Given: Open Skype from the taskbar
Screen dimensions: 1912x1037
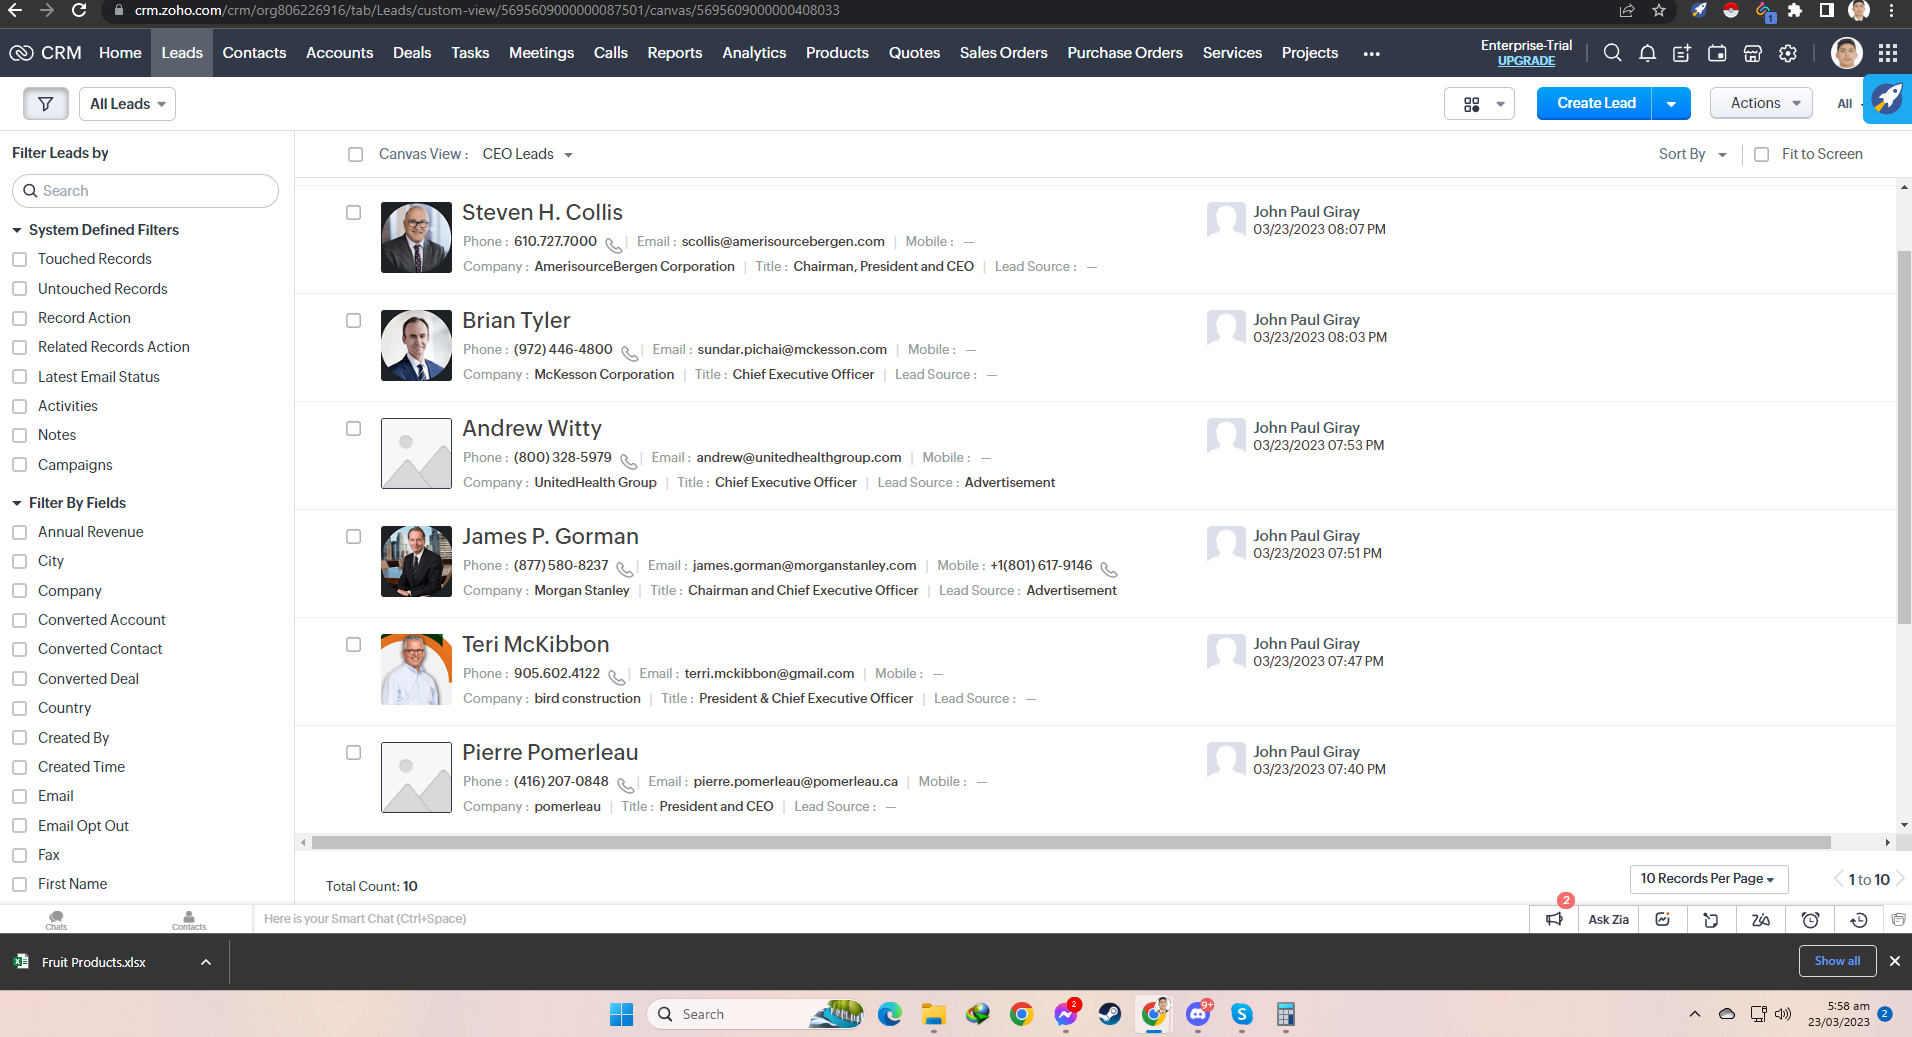Looking at the screenshot, I should point(1242,1014).
